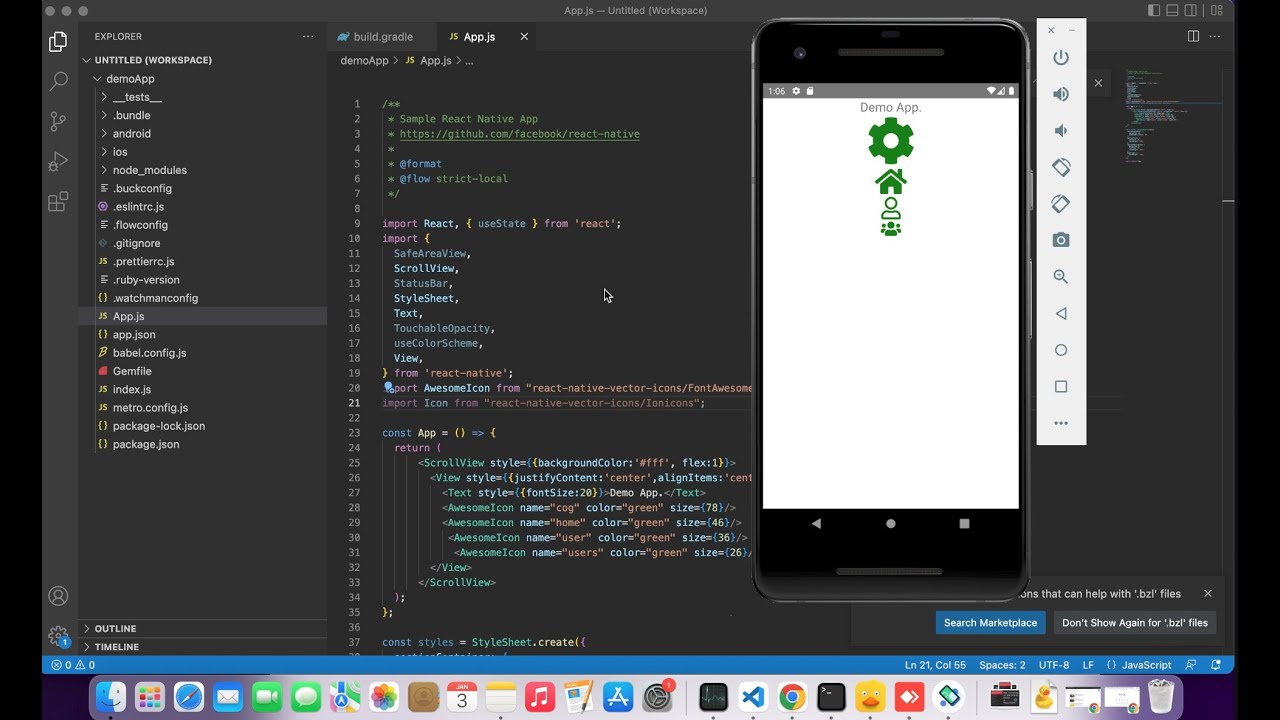Open Explorer views and more actions ellipsis
1280x720 pixels.
point(308,36)
